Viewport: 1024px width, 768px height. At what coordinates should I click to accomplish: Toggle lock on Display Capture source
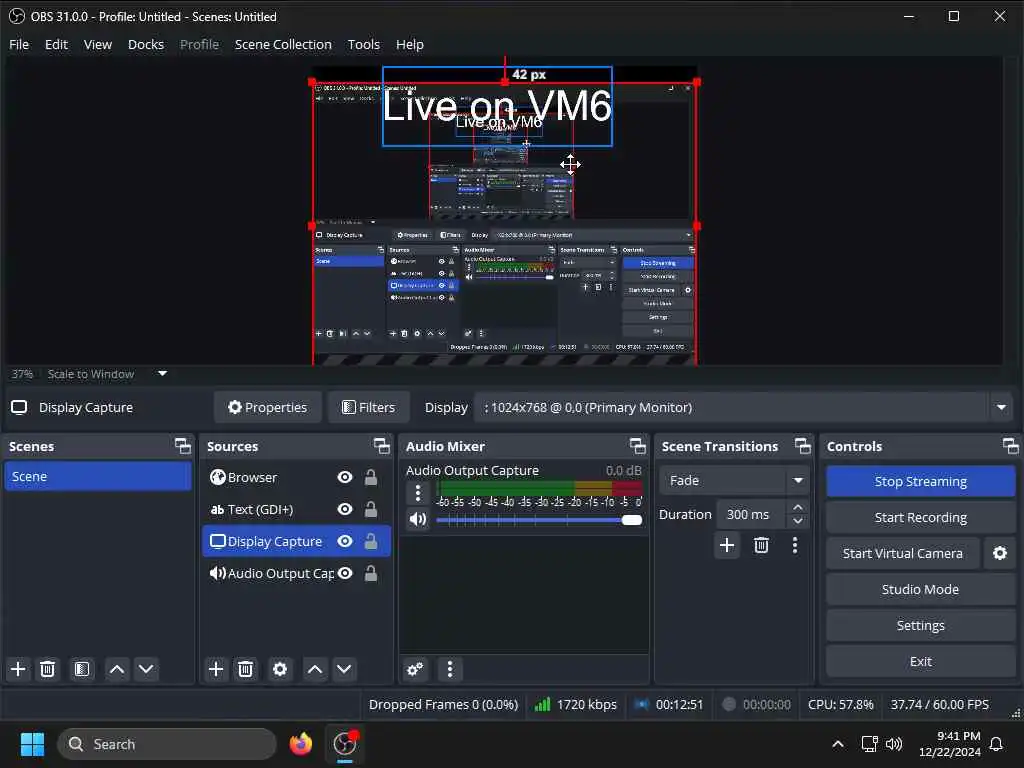pos(371,541)
